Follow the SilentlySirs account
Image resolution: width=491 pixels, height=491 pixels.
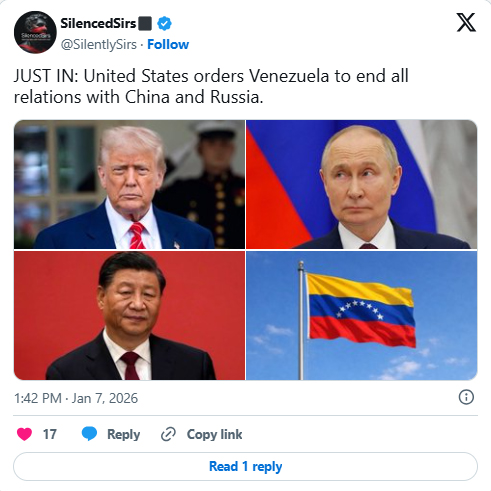[168, 44]
